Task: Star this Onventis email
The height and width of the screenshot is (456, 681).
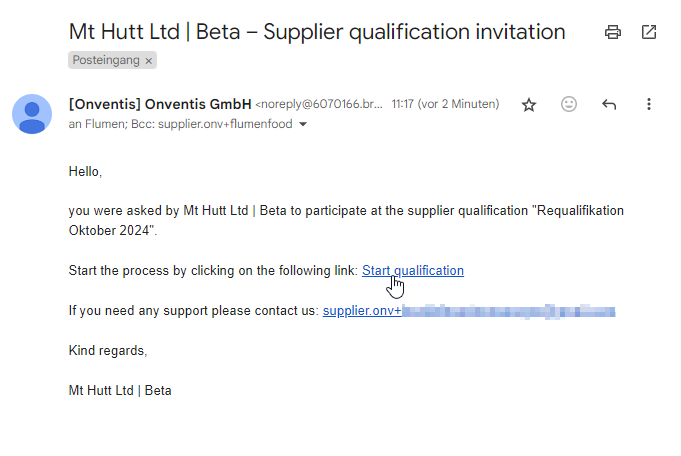Action: [529, 104]
